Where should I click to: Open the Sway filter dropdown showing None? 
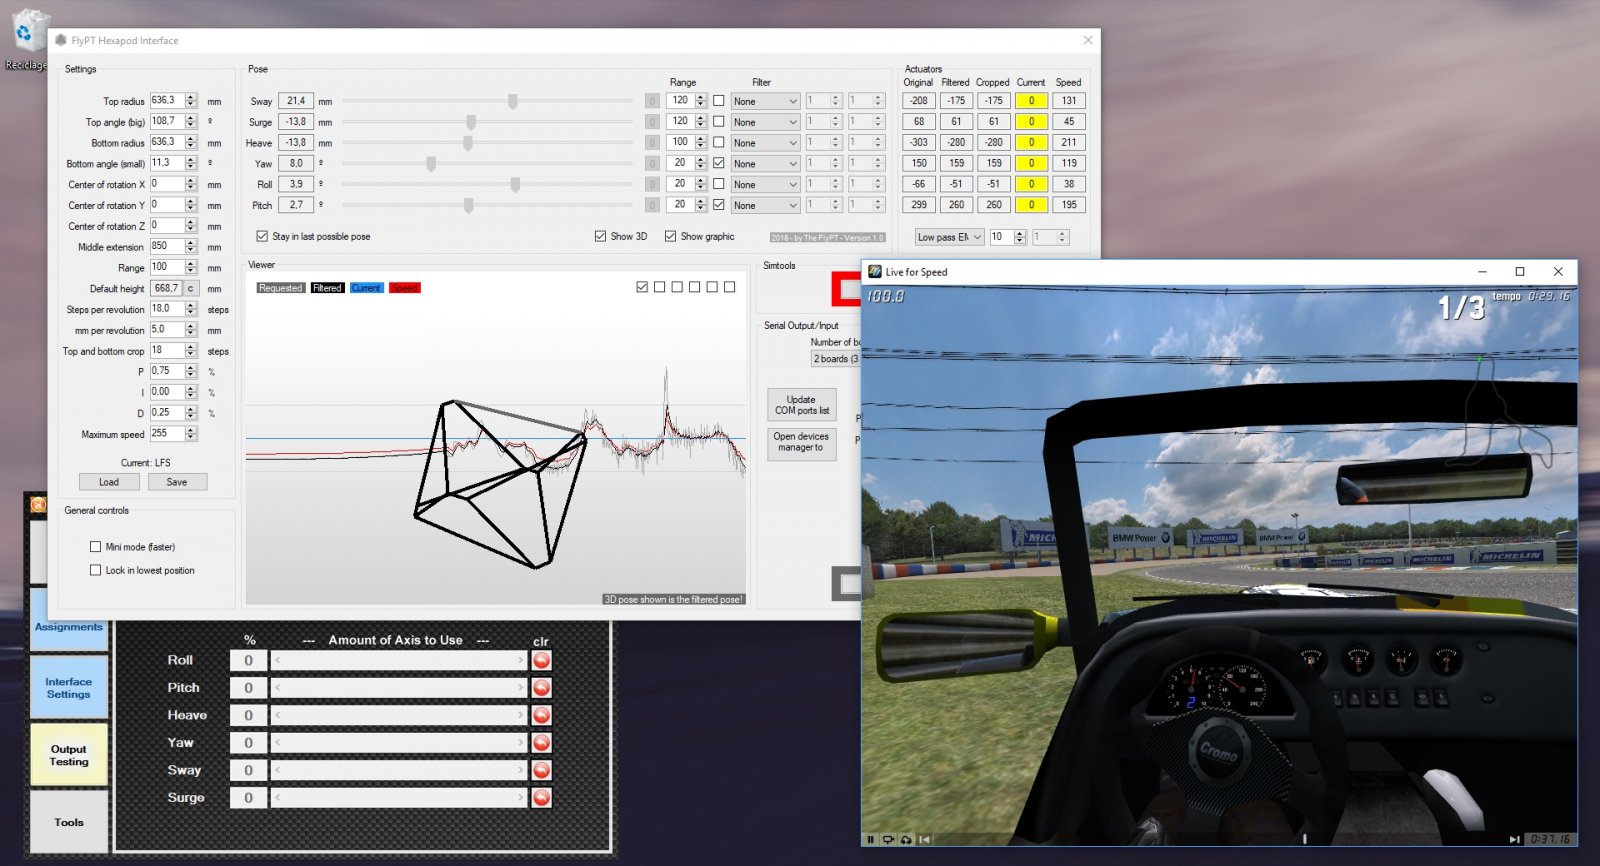[765, 101]
